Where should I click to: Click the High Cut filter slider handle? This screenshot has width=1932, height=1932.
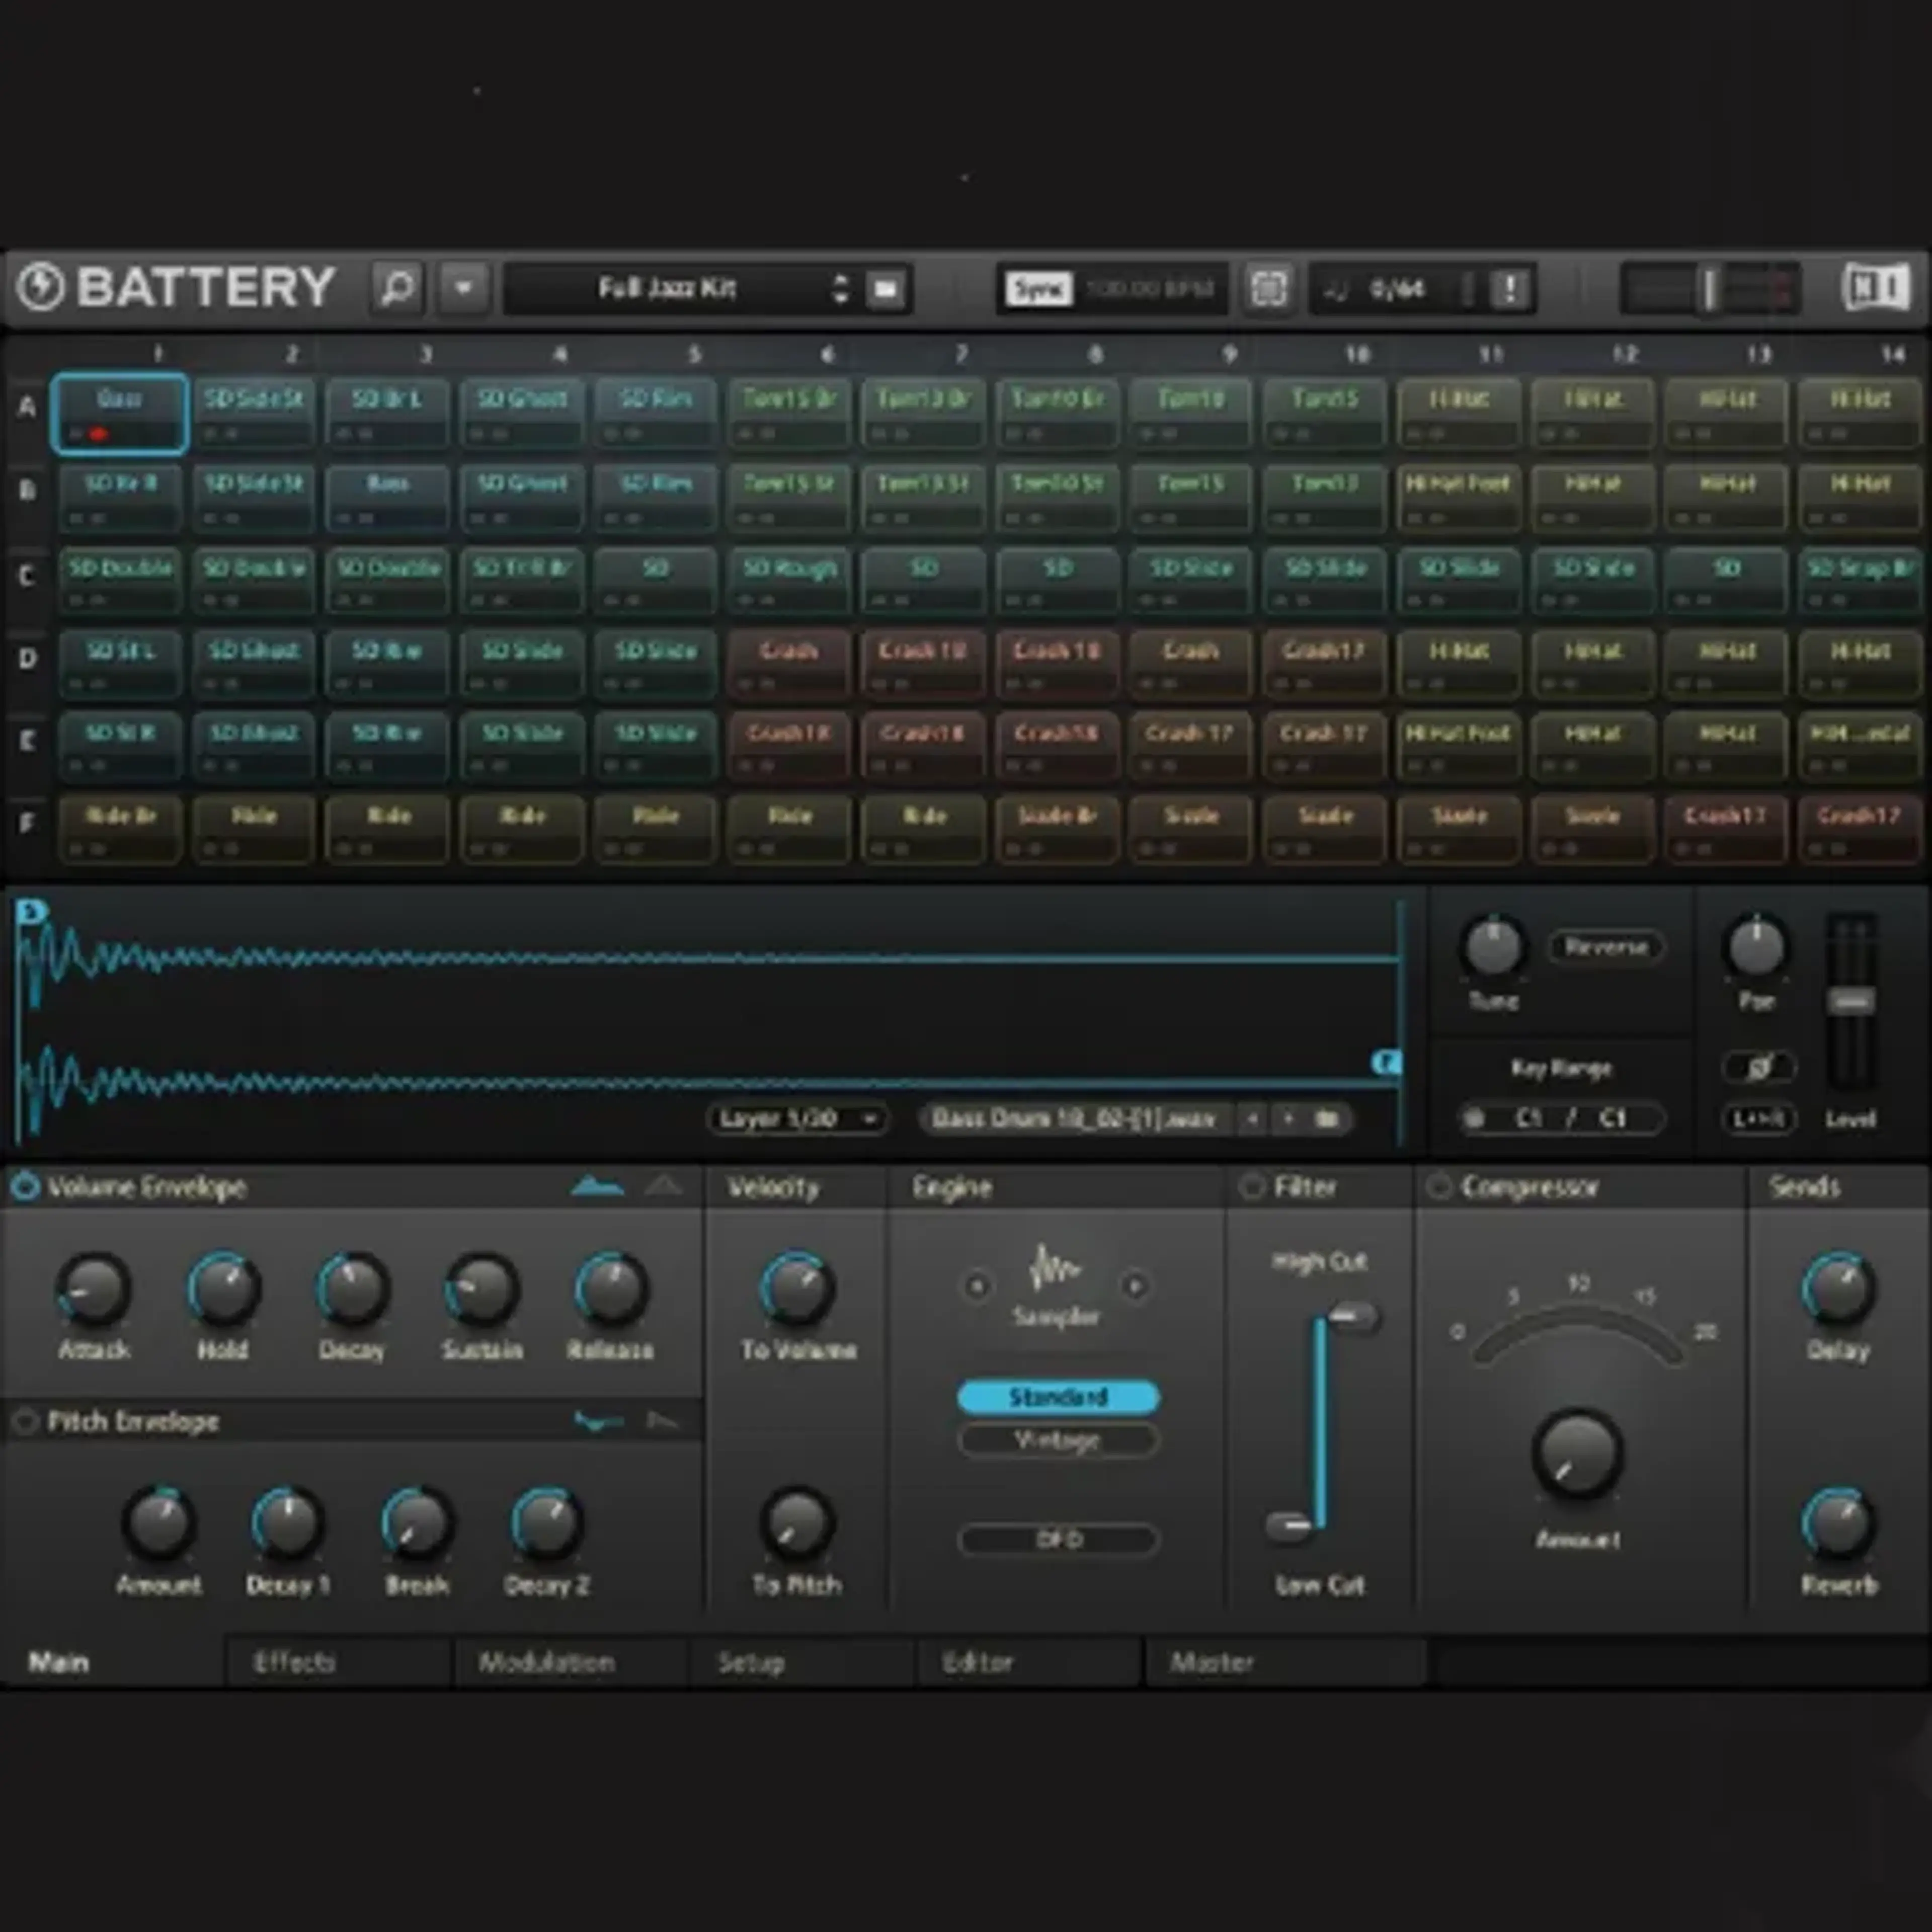click(1355, 1317)
